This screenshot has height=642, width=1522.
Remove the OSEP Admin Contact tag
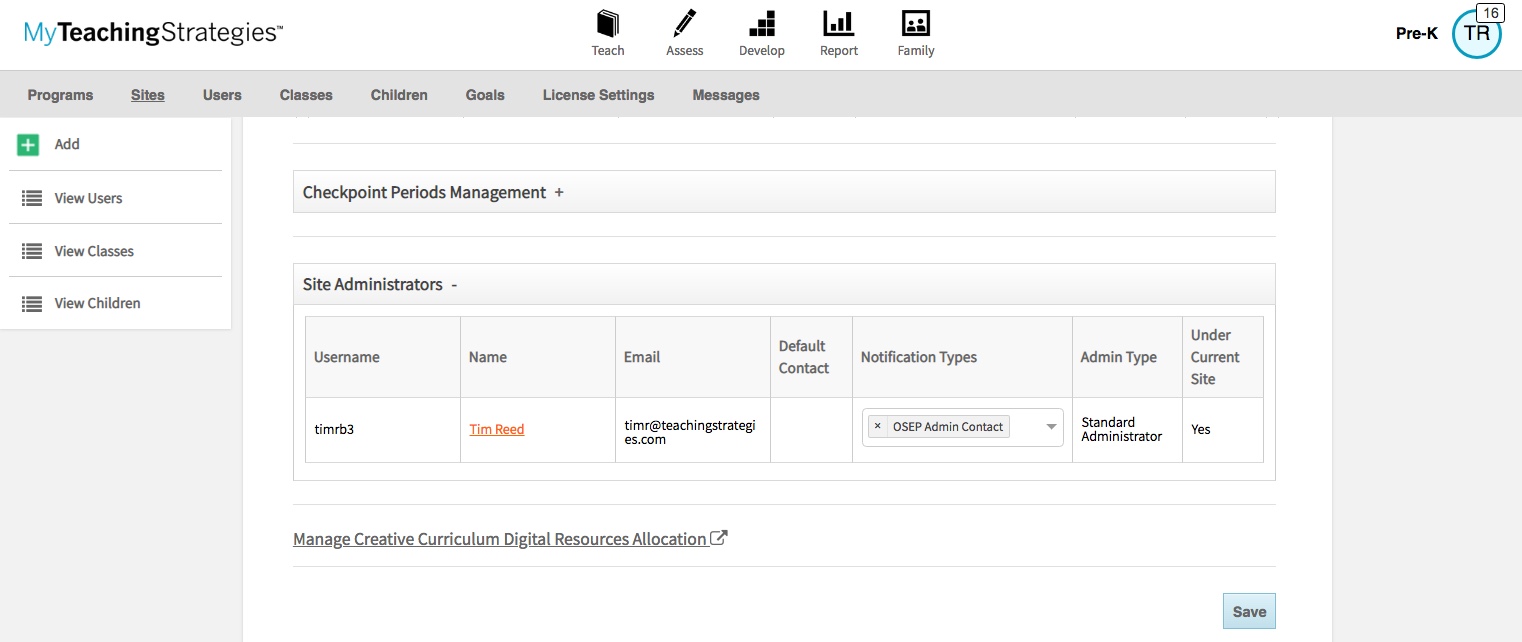click(x=877, y=426)
